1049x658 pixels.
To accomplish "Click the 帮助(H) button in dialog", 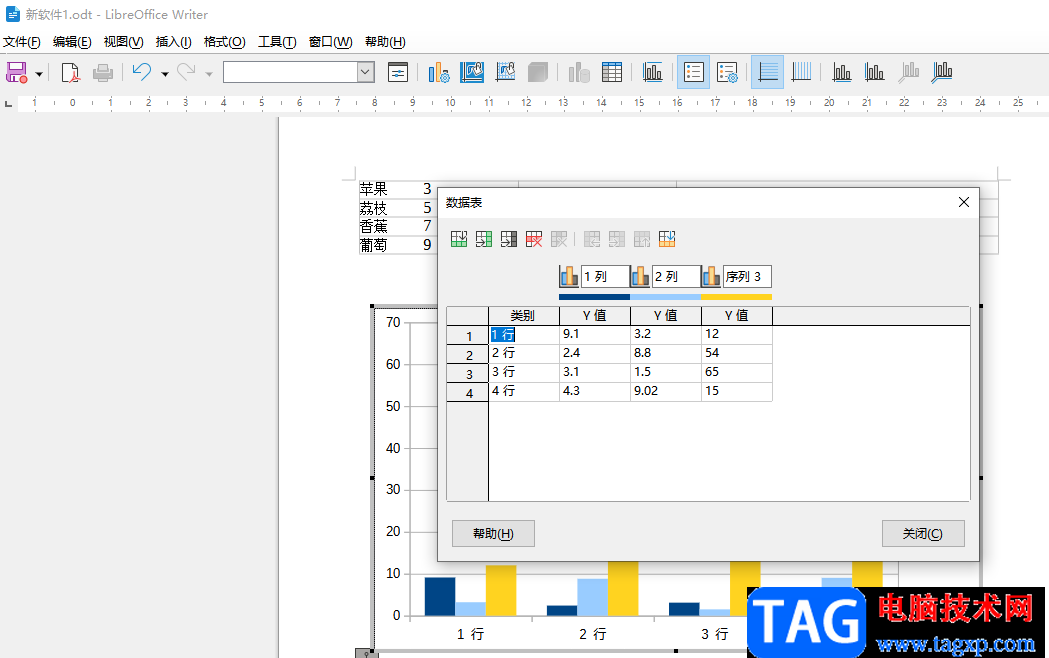I will pyautogui.click(x=493, y=534).
